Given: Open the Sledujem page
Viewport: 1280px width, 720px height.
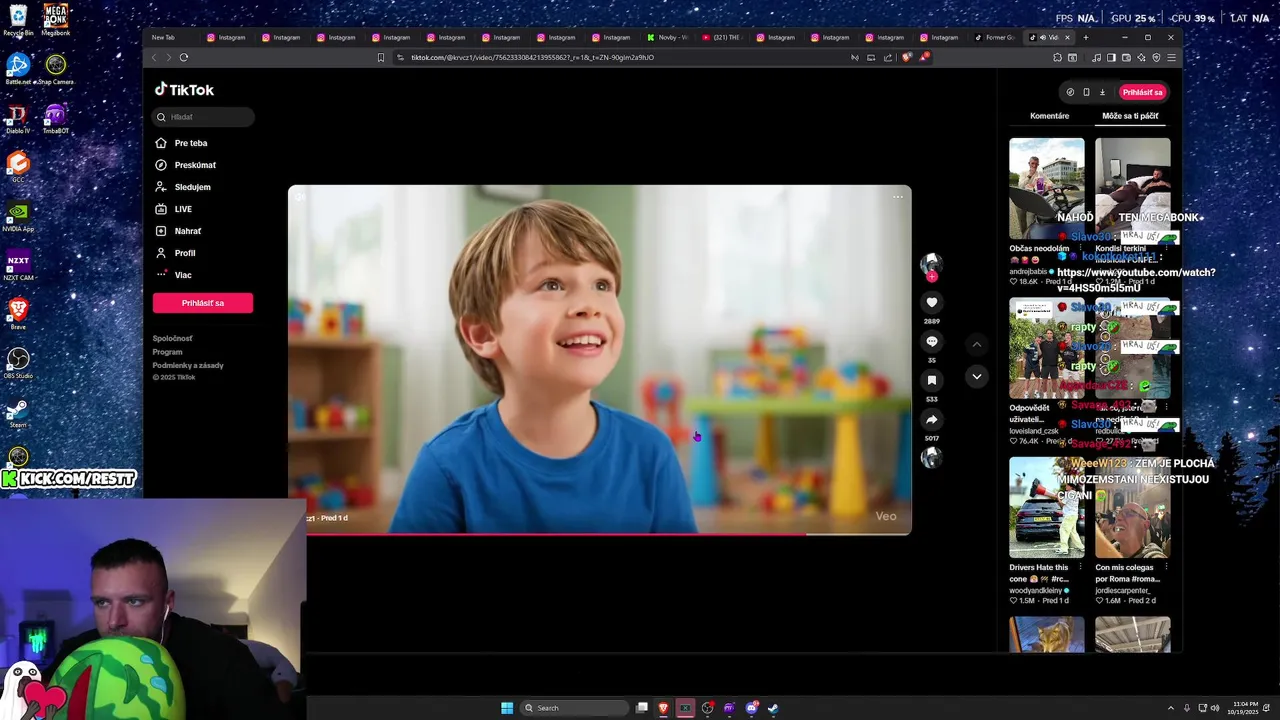Looking at the screenshot, I should (x=192, y=187).
